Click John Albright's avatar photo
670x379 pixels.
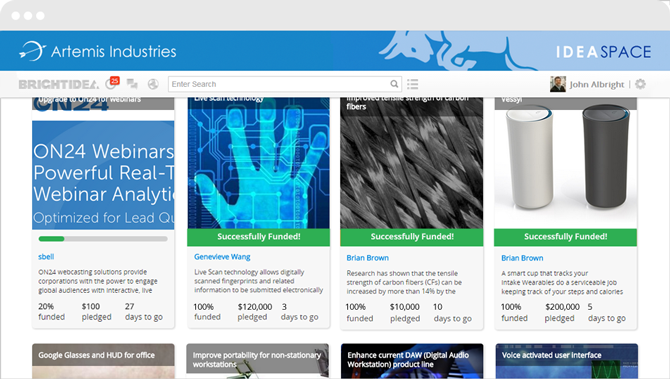click(x=558, y=84)
